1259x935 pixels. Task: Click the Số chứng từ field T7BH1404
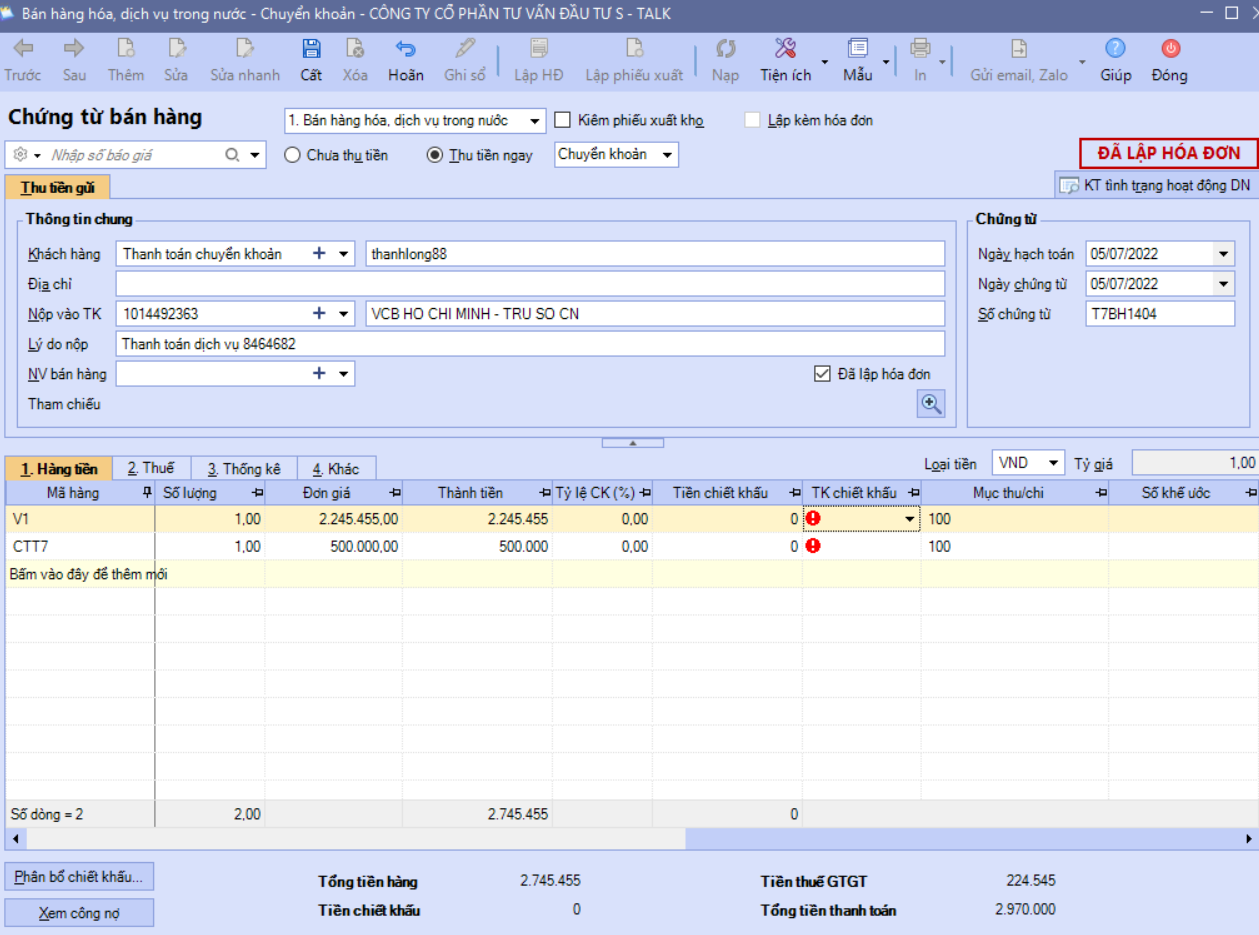pyautogui.click(x=1160, y=314)
